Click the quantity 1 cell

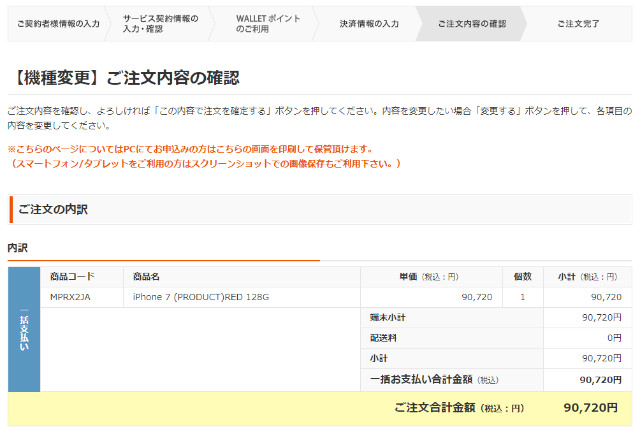pyautogui.click(x=522, y=297)
